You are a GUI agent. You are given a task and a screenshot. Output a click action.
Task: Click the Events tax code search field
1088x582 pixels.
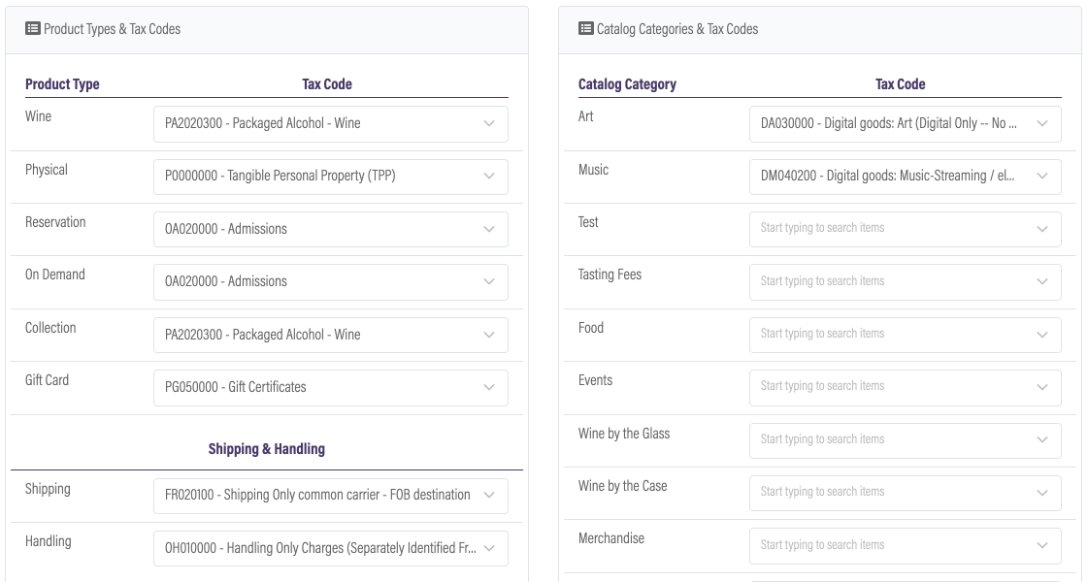890,387
